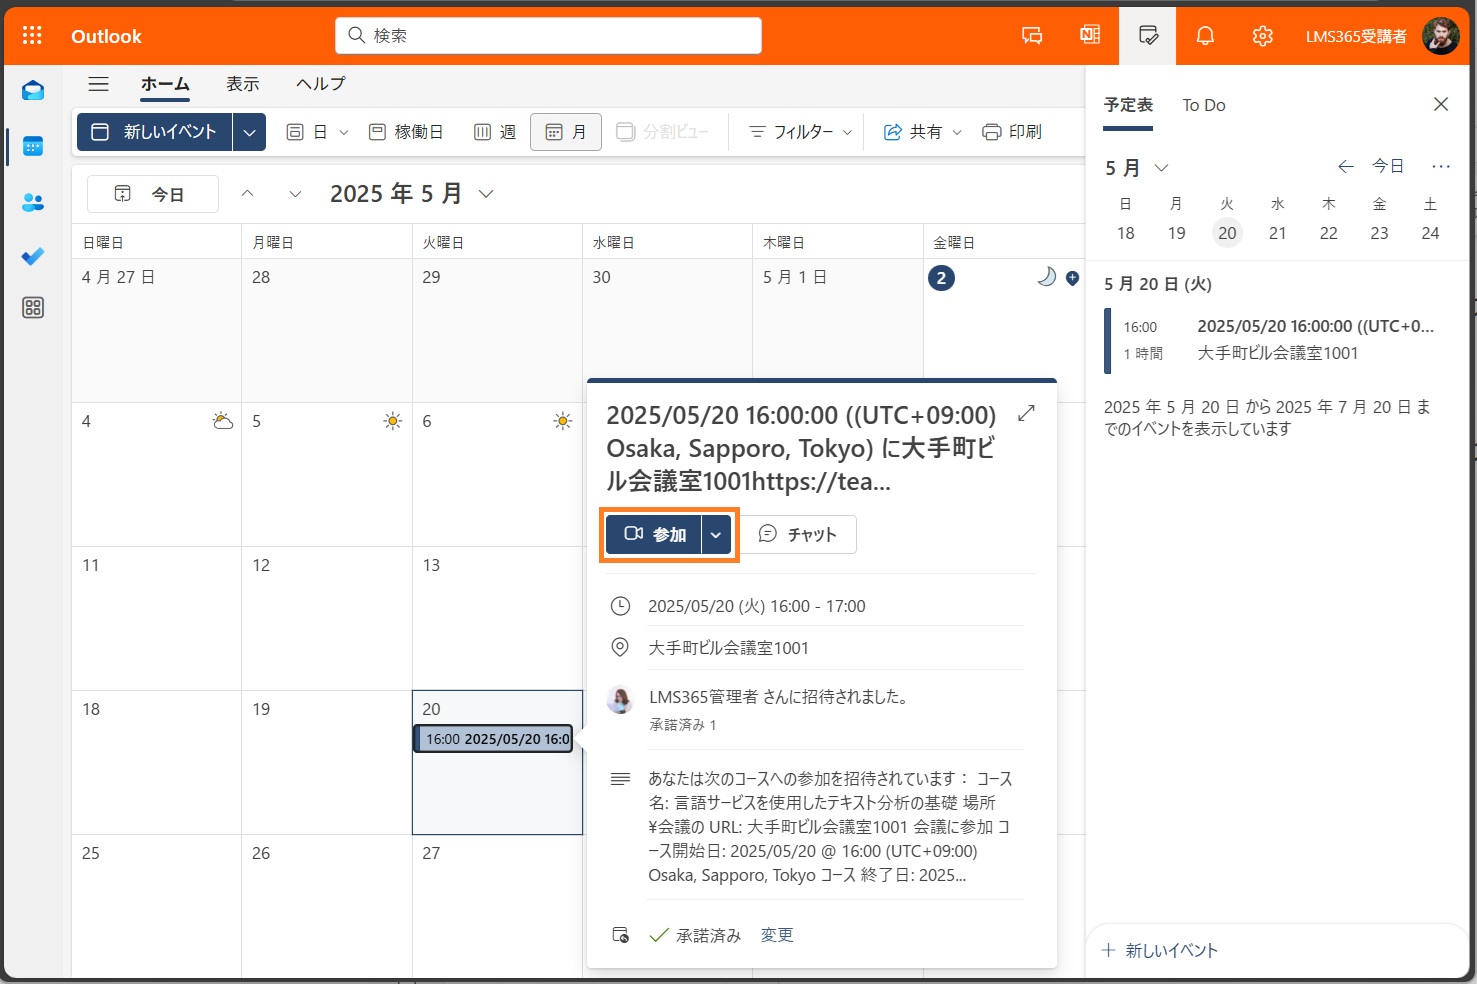Click the location pin icon on May 2
The width and height of the screenshot is (1477, 984).
tap(1072, 278)
